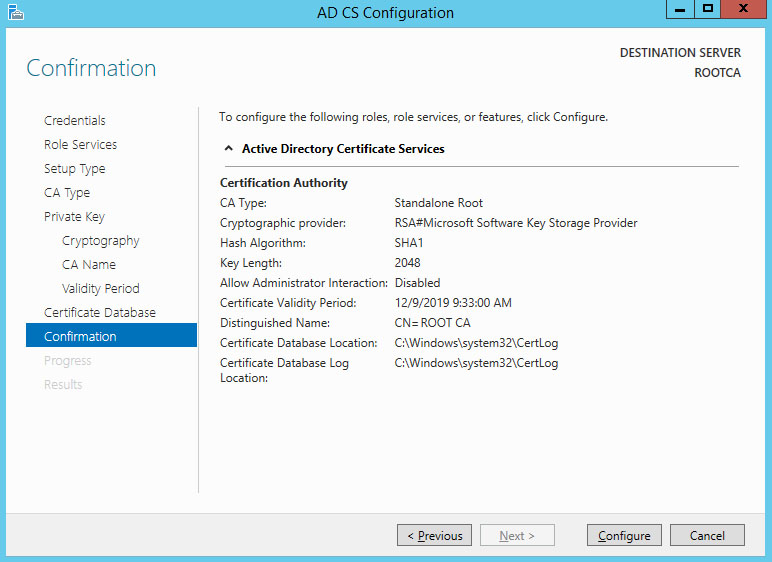772x562 pixels.
Task: Close the AD CS Configuration window
Action: (x=743, y=9)
